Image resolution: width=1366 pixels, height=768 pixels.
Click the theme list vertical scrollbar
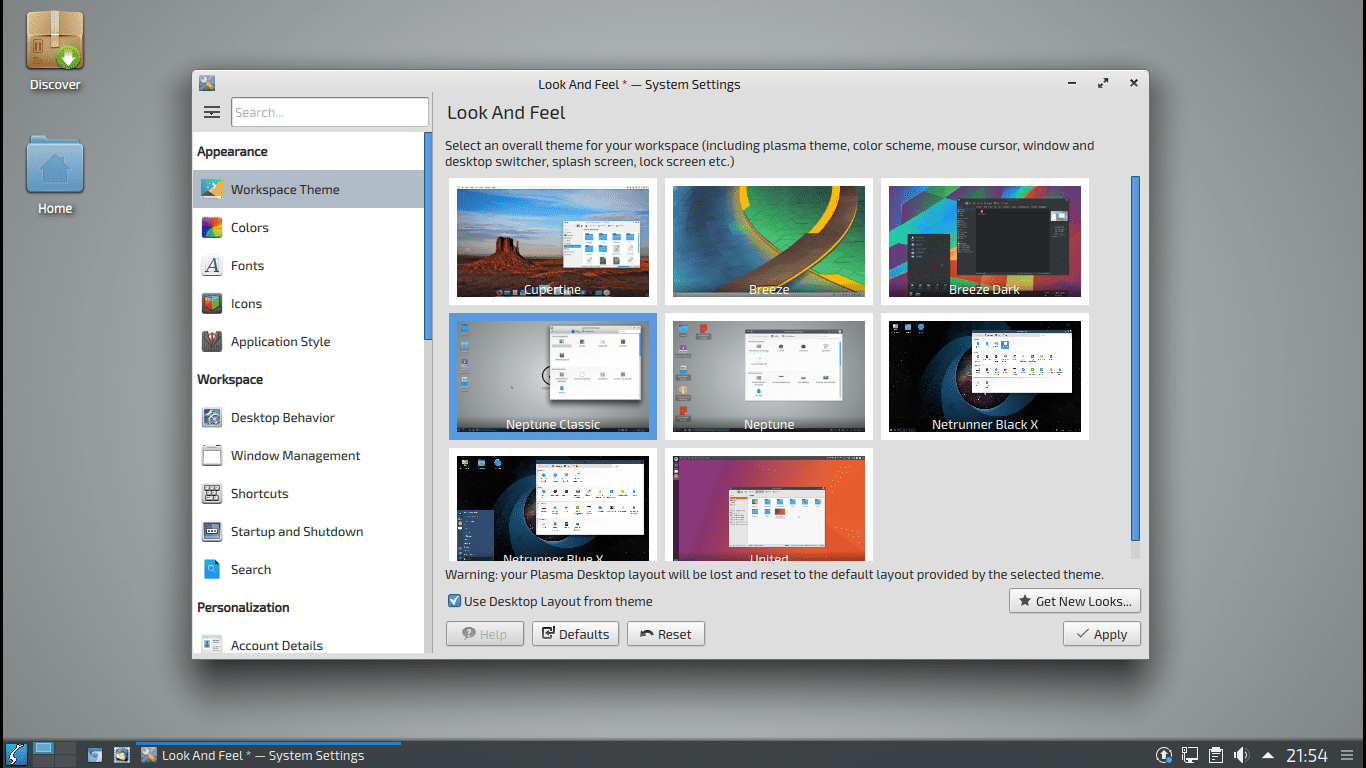[1135, 358]
